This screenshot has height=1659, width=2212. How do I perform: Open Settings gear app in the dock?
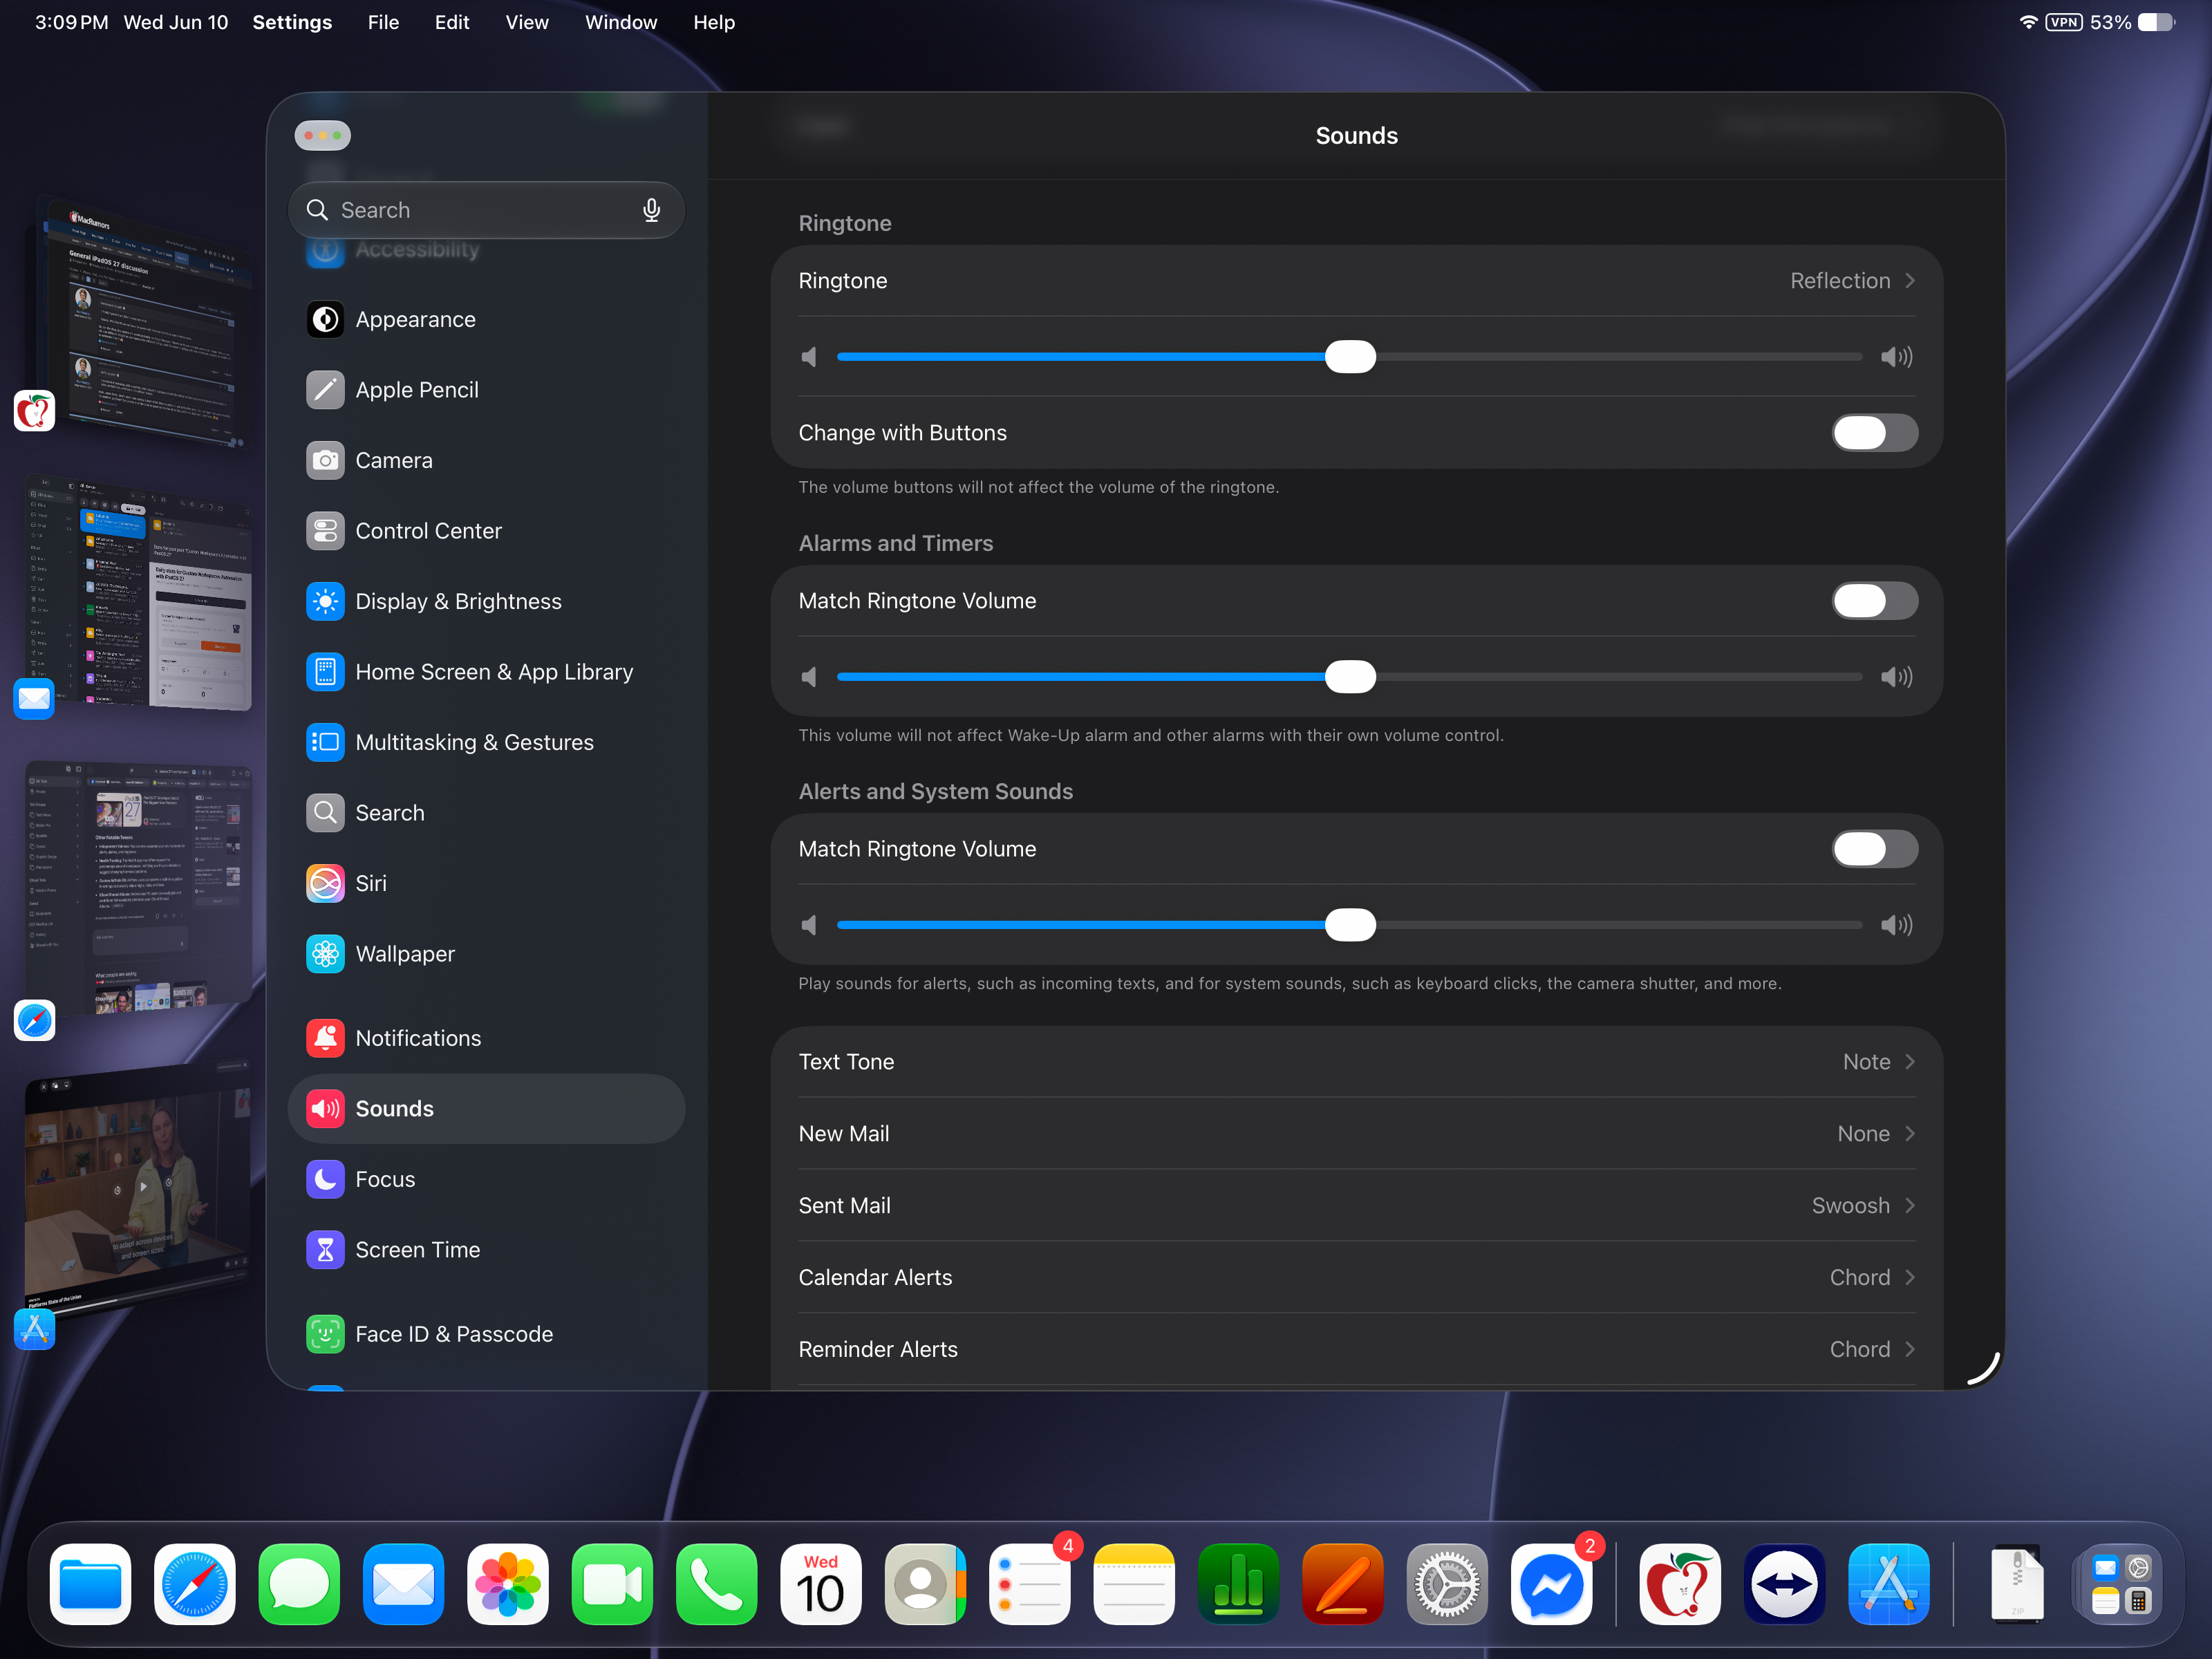(x=1447, y=1584)
